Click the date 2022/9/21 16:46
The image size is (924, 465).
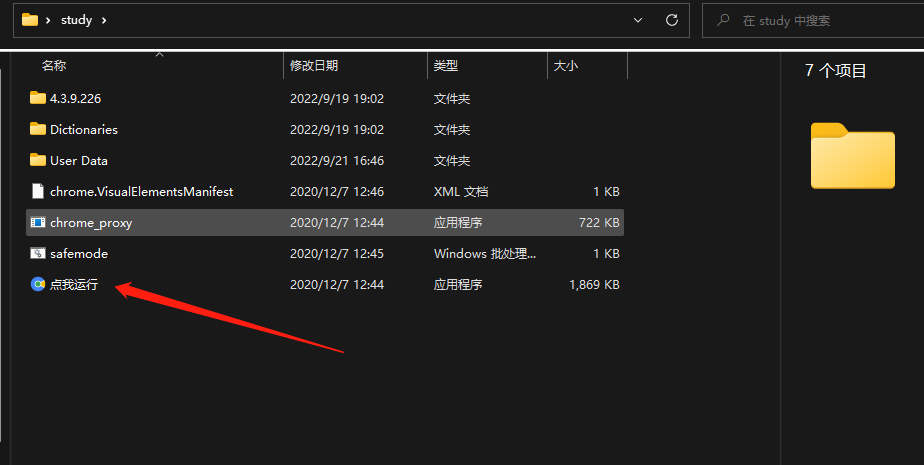click(x=336, y=160)
